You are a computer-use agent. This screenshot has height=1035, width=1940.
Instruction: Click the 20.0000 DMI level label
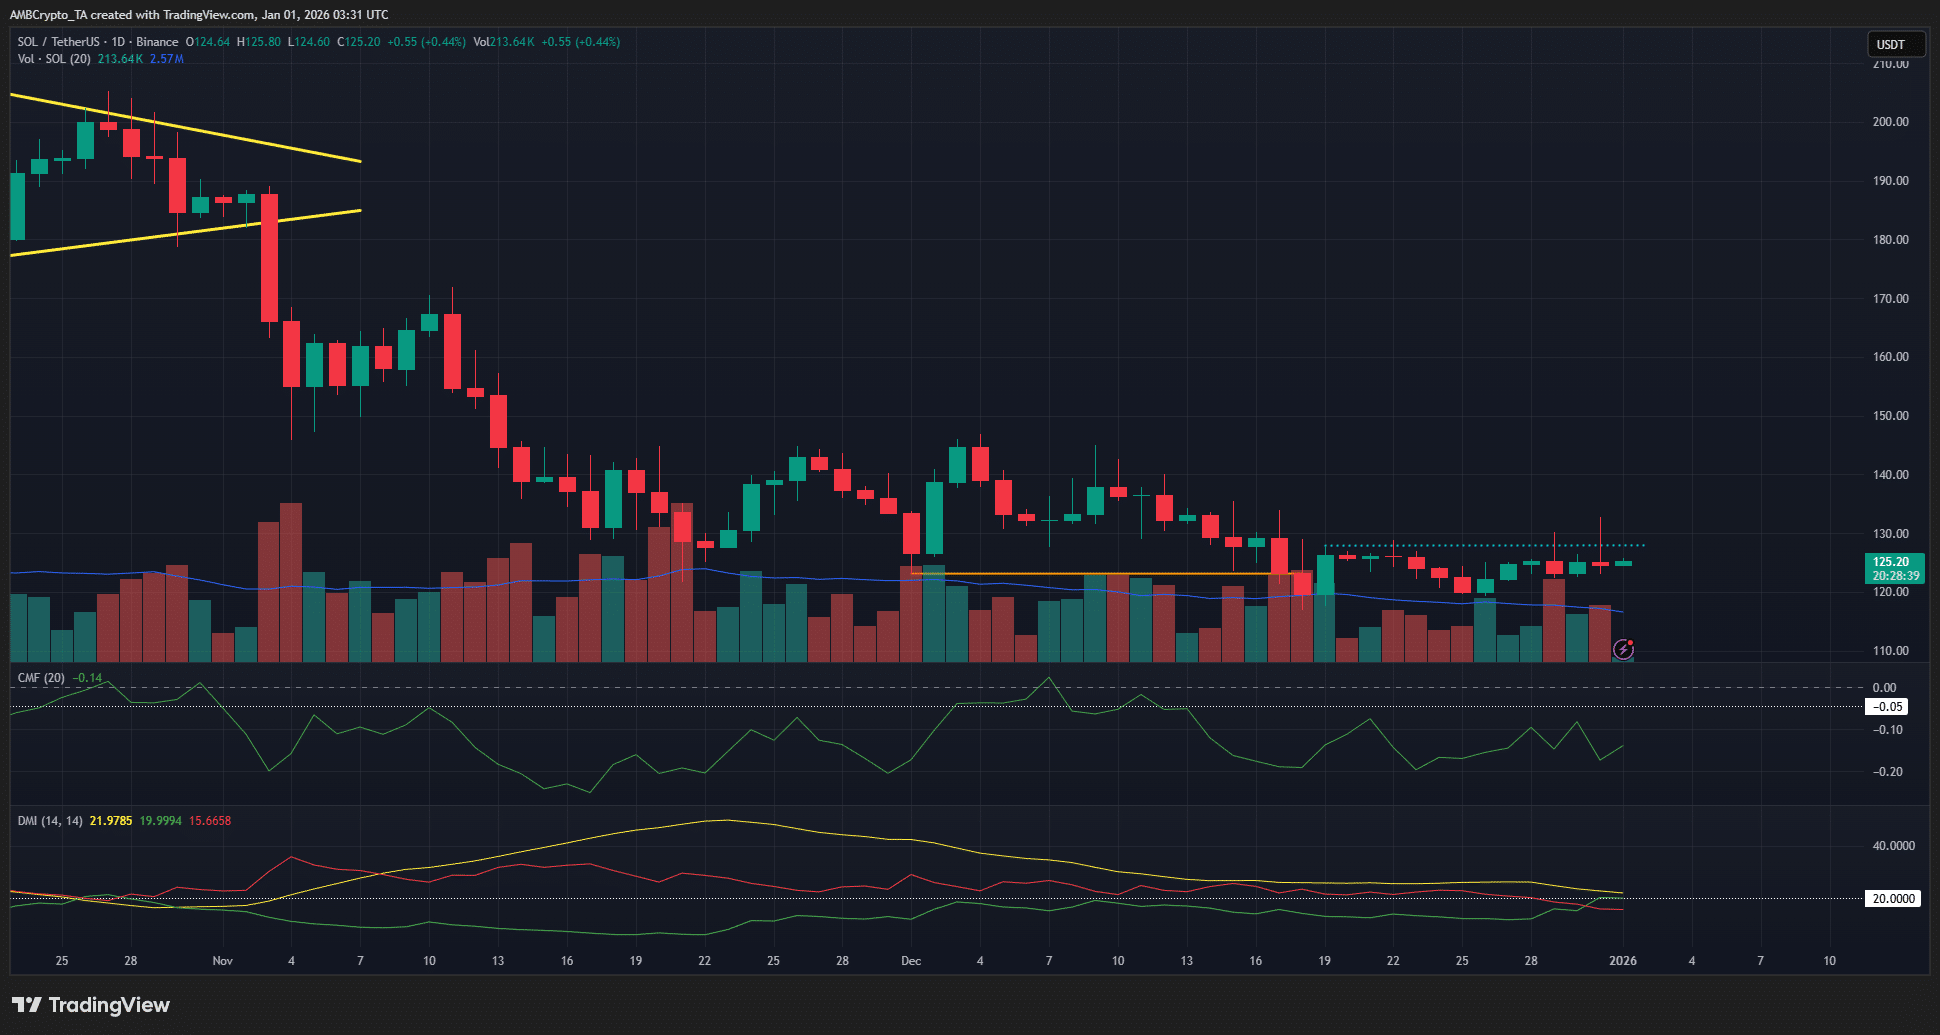point(1893,899)
